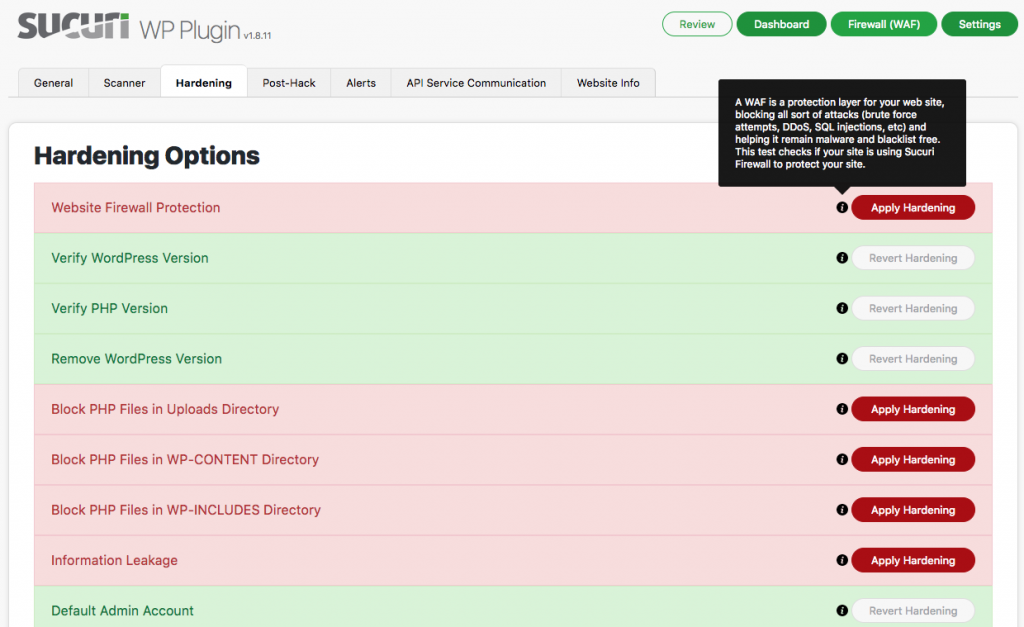Viewport: 1024px width, 627px height.
Task: Apply Hardening for Information Leakage
Action: click(913, 560)
